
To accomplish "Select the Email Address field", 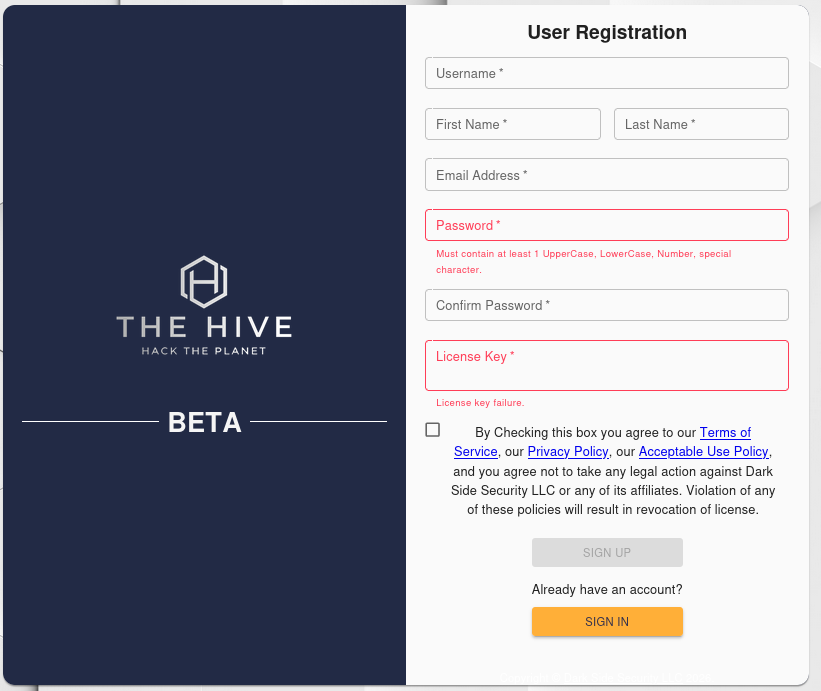I will pos(606,174).
